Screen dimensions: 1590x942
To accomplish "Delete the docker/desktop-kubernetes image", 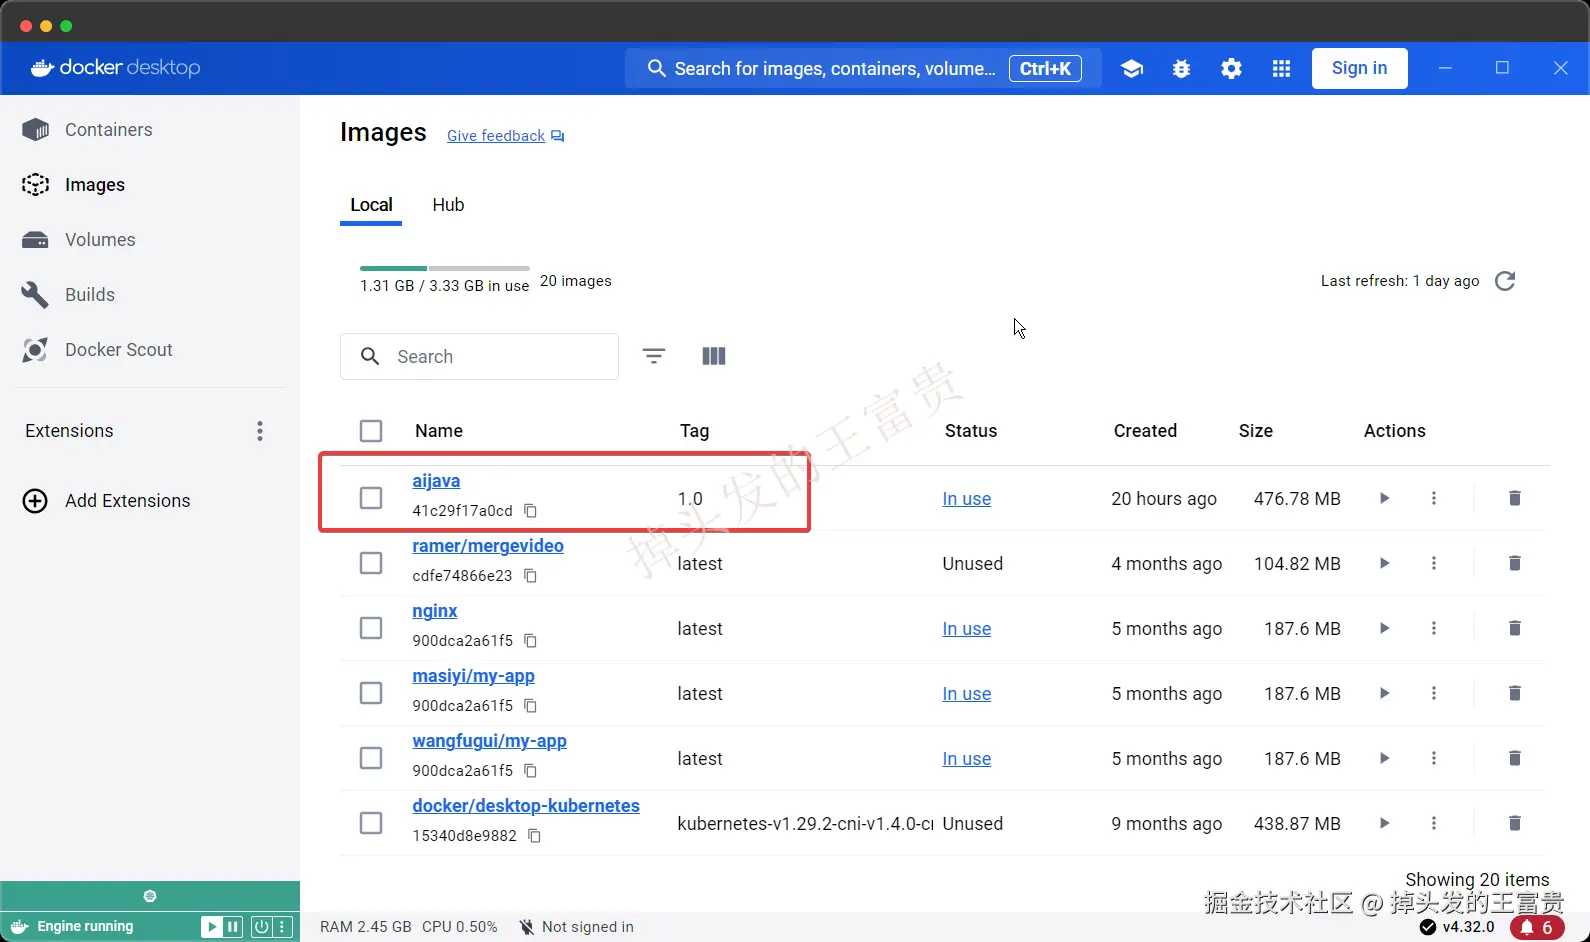I will pyautogui.click(x=1515, y=823).
